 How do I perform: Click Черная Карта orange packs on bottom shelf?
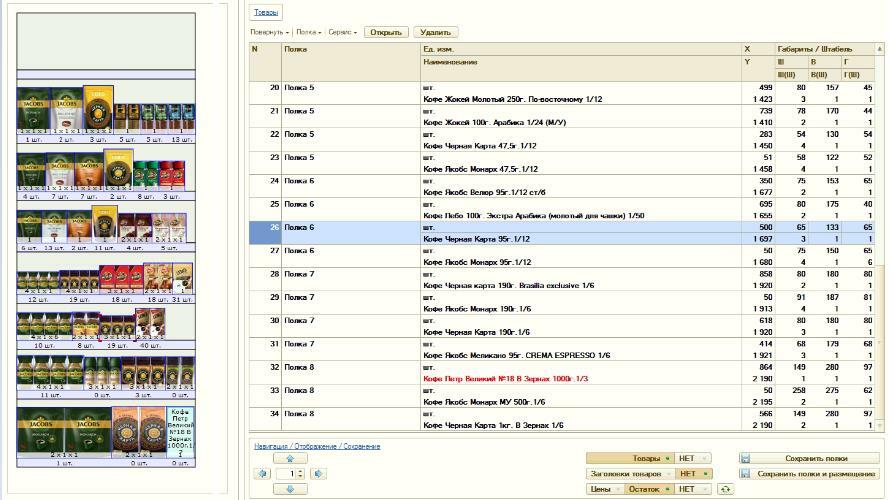click(x=139, y=430)
